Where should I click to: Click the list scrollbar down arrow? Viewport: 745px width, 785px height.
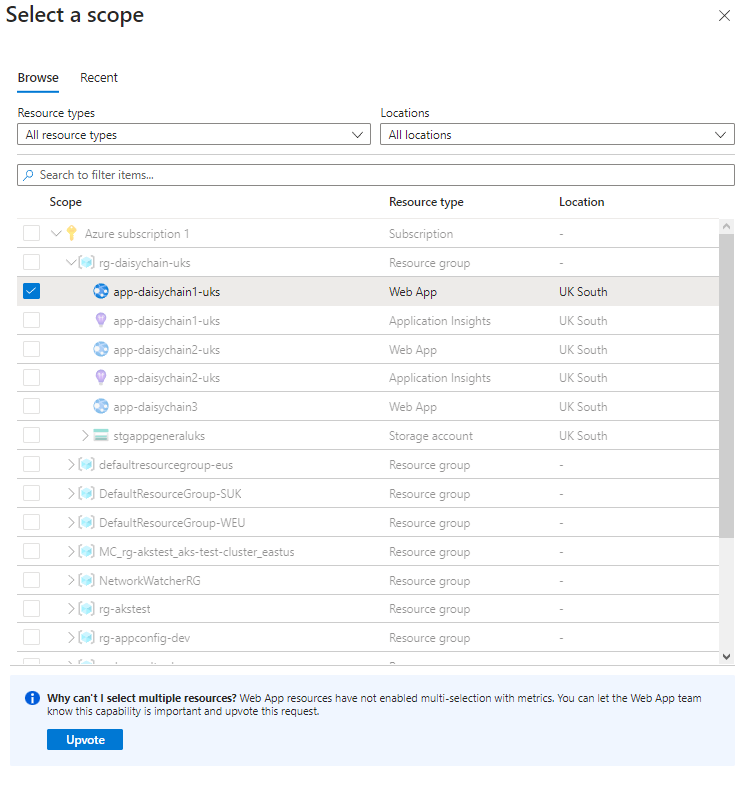pos(726,656)
